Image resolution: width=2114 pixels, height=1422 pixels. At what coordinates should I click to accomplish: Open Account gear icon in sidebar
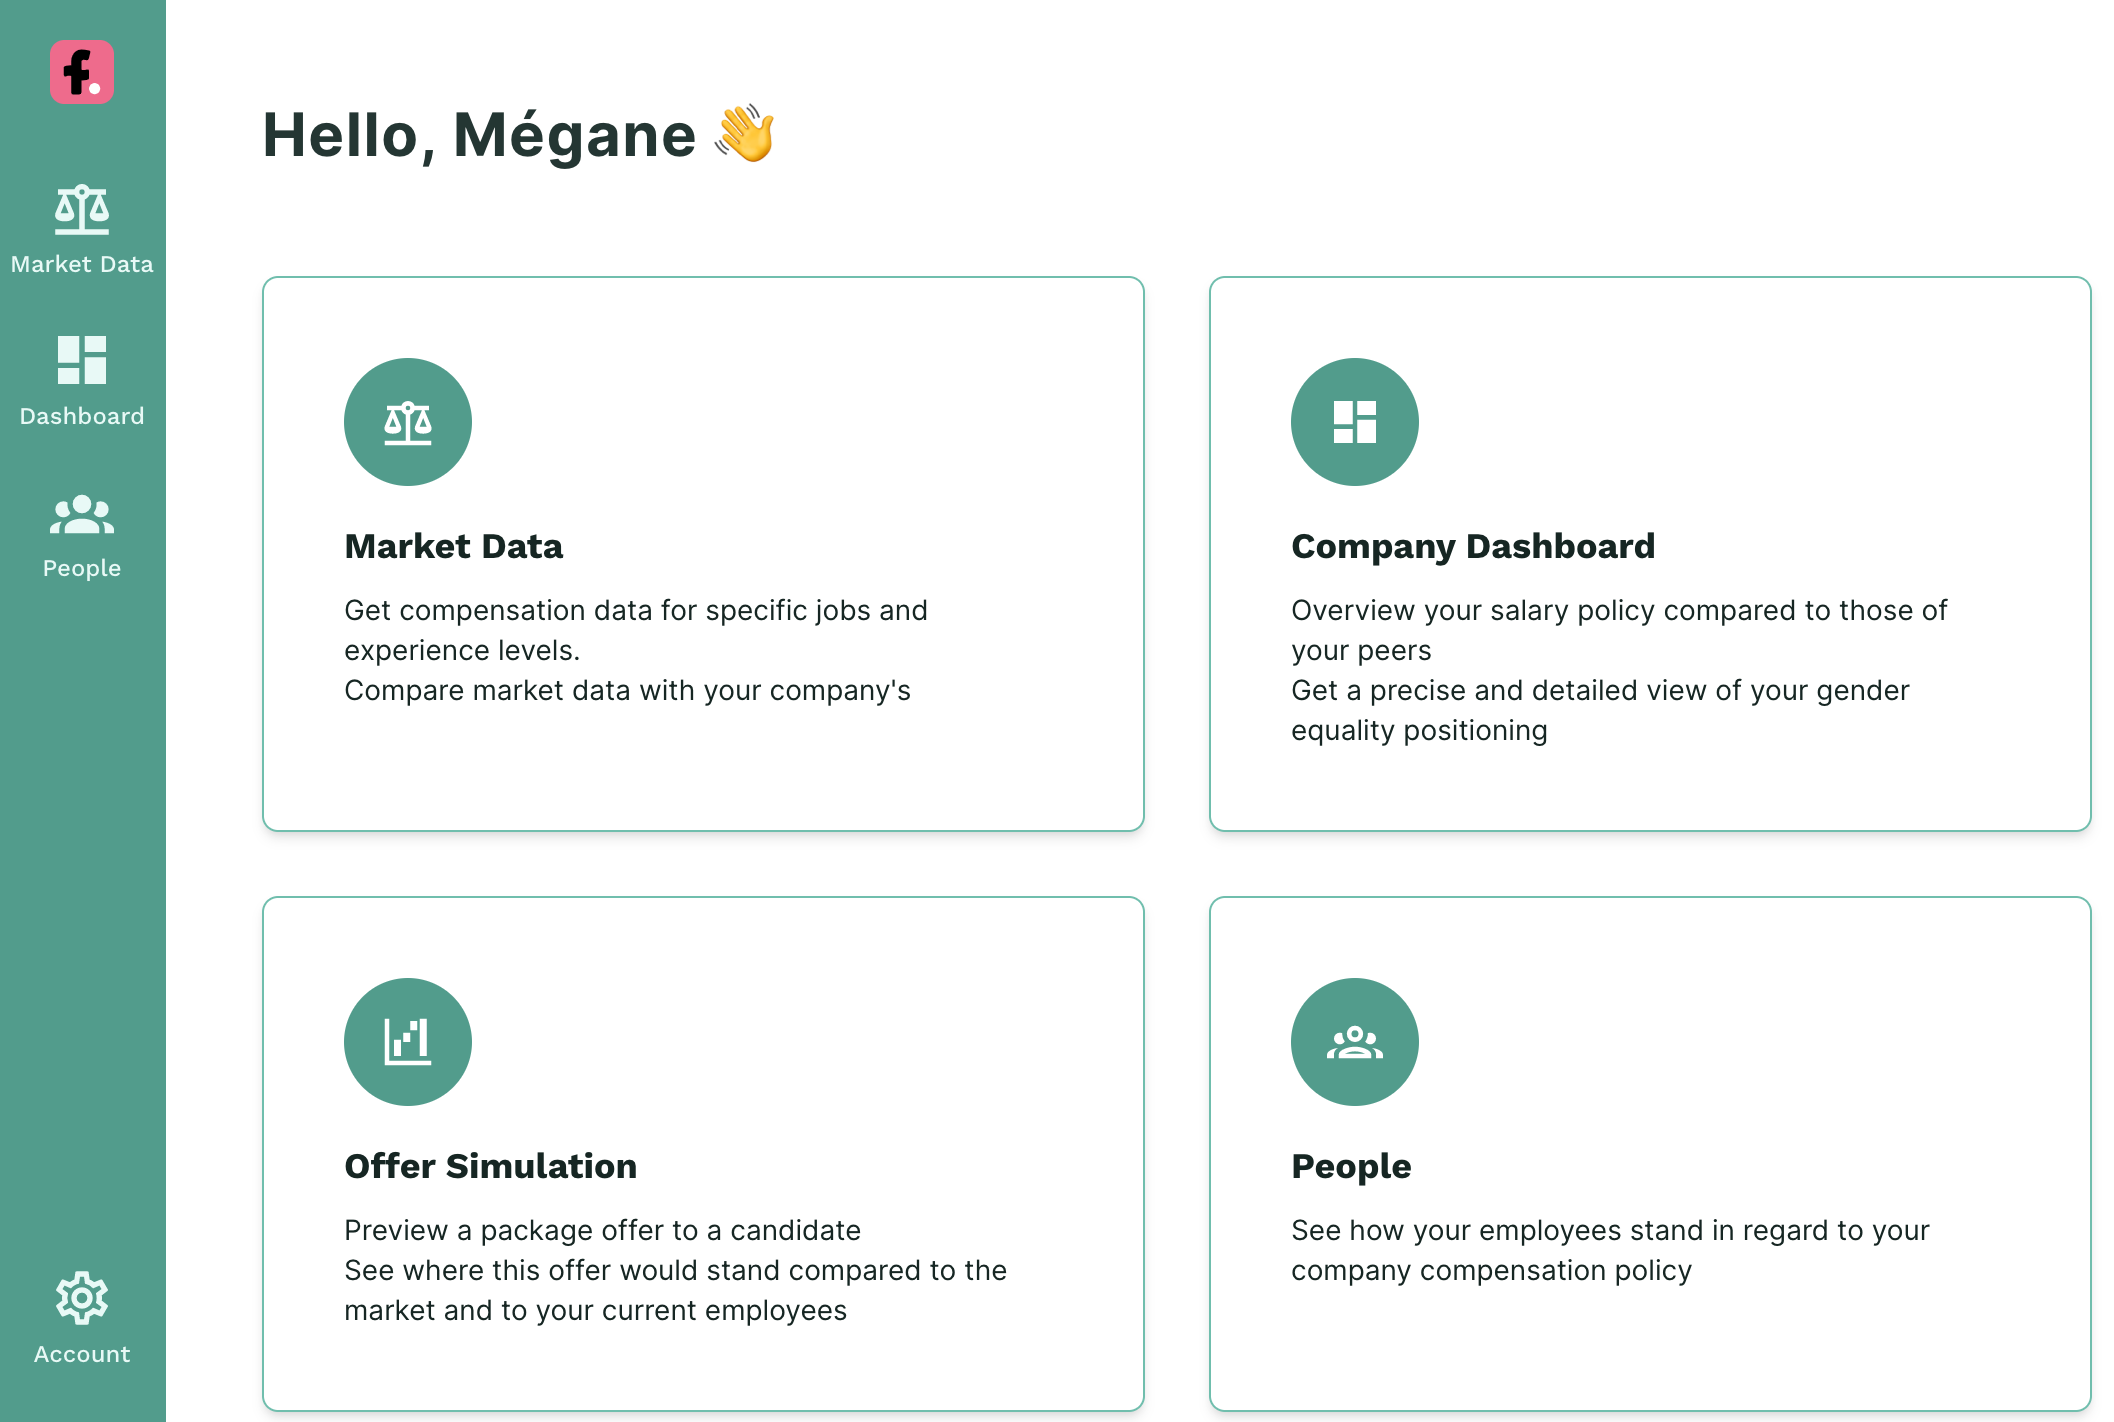click(x=82, y=1298)
